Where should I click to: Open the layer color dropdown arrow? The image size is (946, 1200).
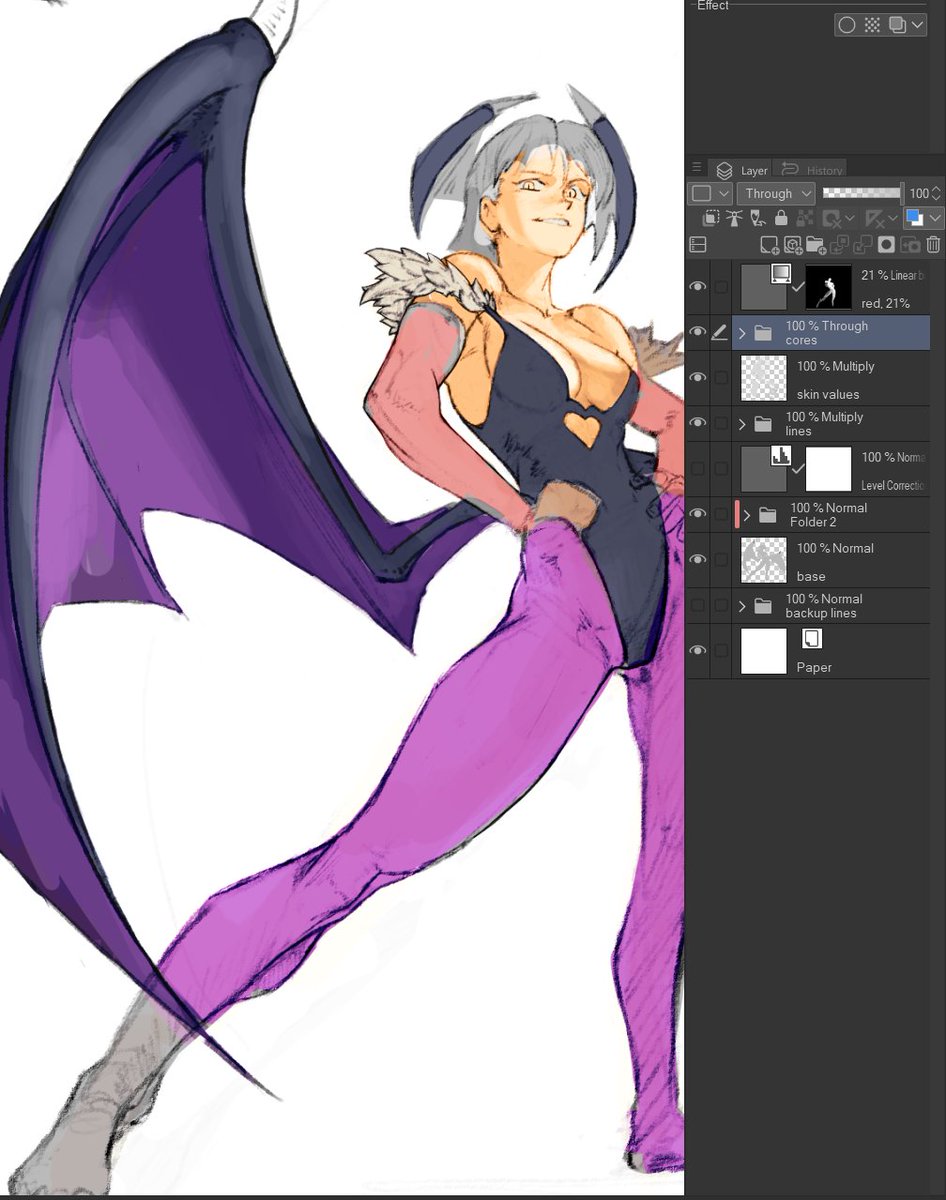935,218
